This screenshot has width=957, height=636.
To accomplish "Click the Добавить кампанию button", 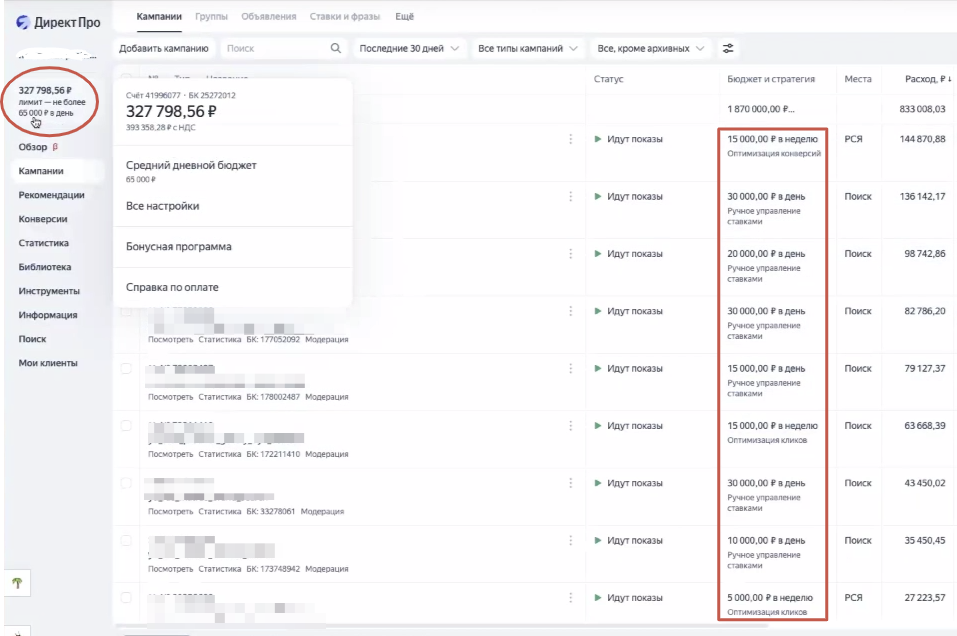I will [164, 48].
